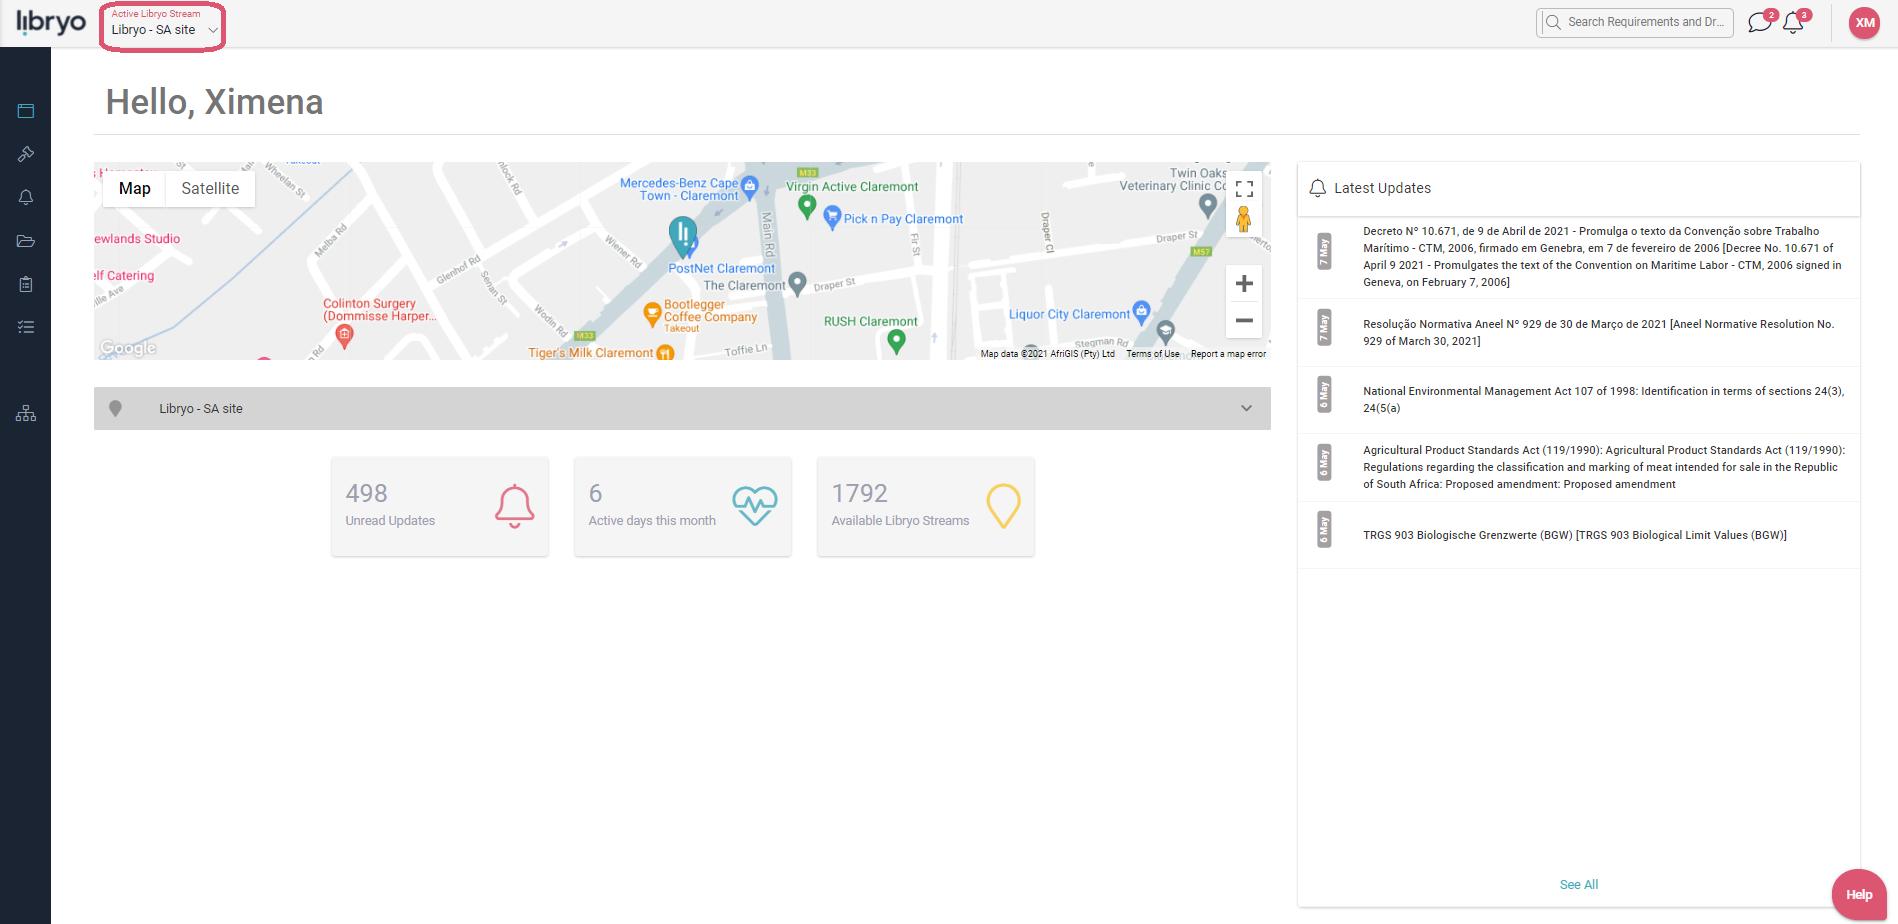The width and height of the screenshot is (1898, 924).
Task: Click the Google logo on the map
Action: 128,348
